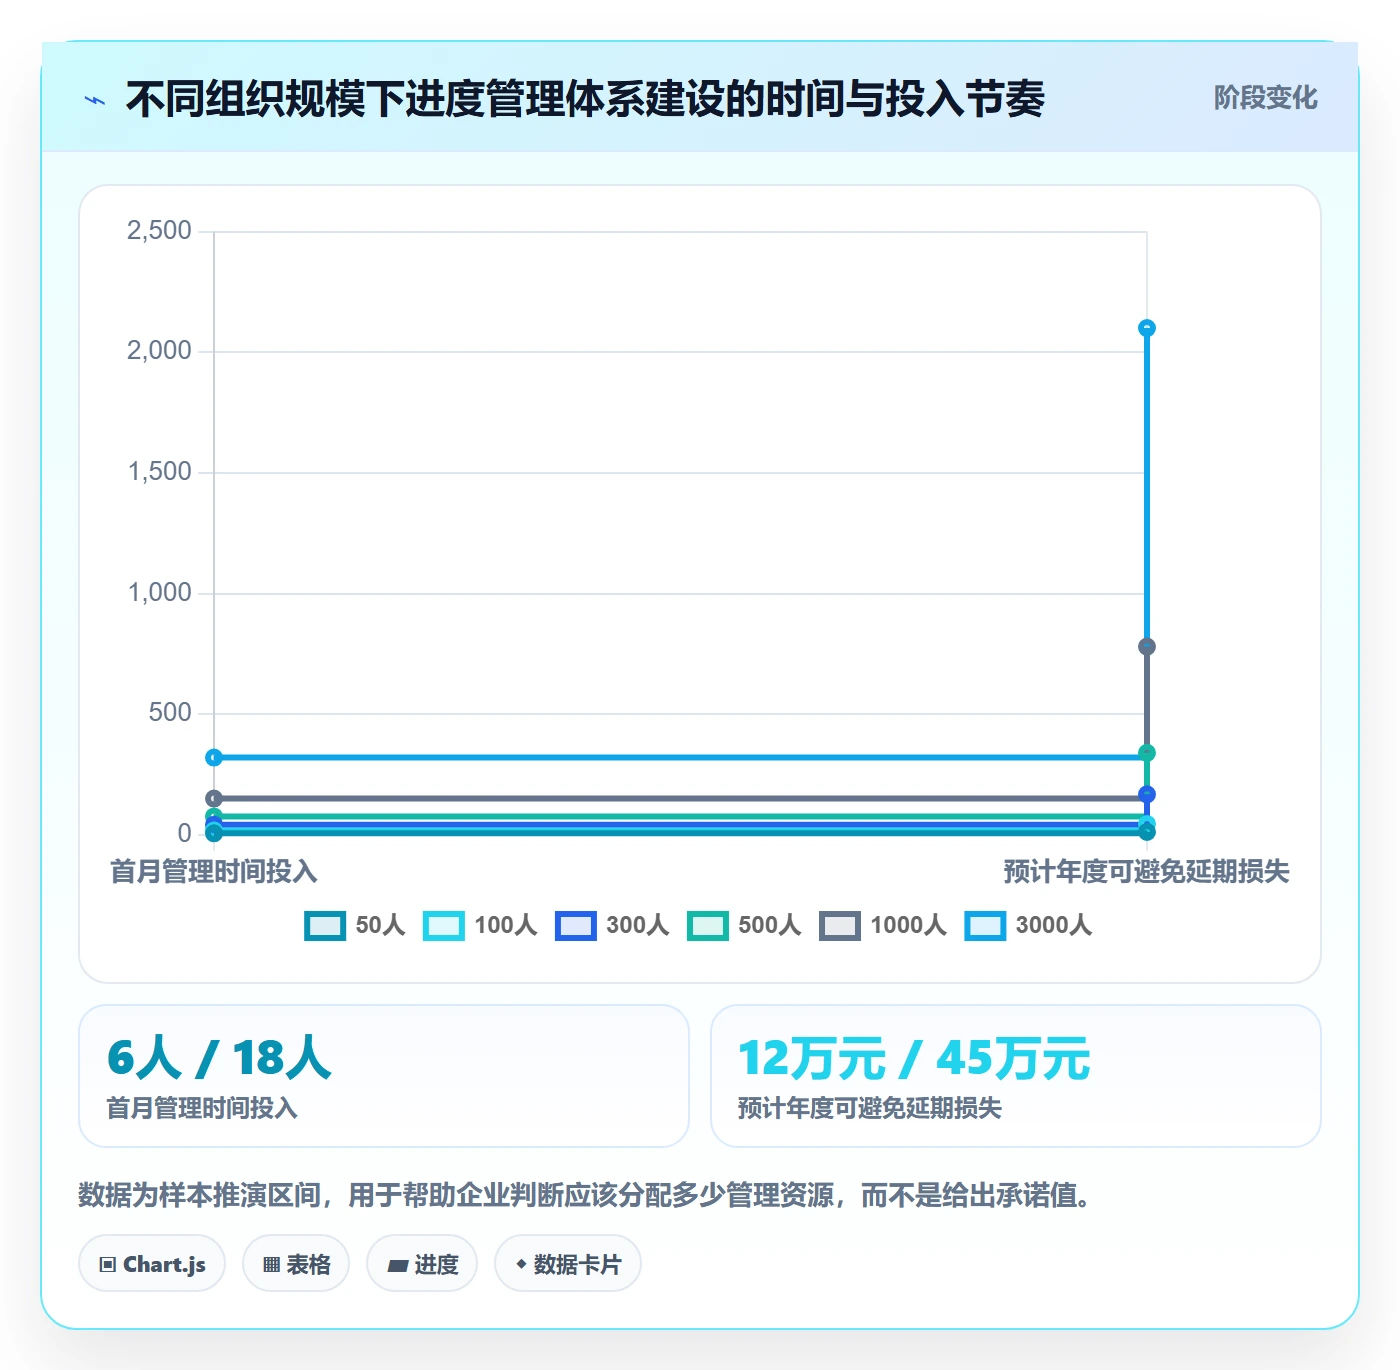Toggle the 300人 legend series
Image resolution: width=1400 pixels, height=1370 pixels.
[612, 925]
